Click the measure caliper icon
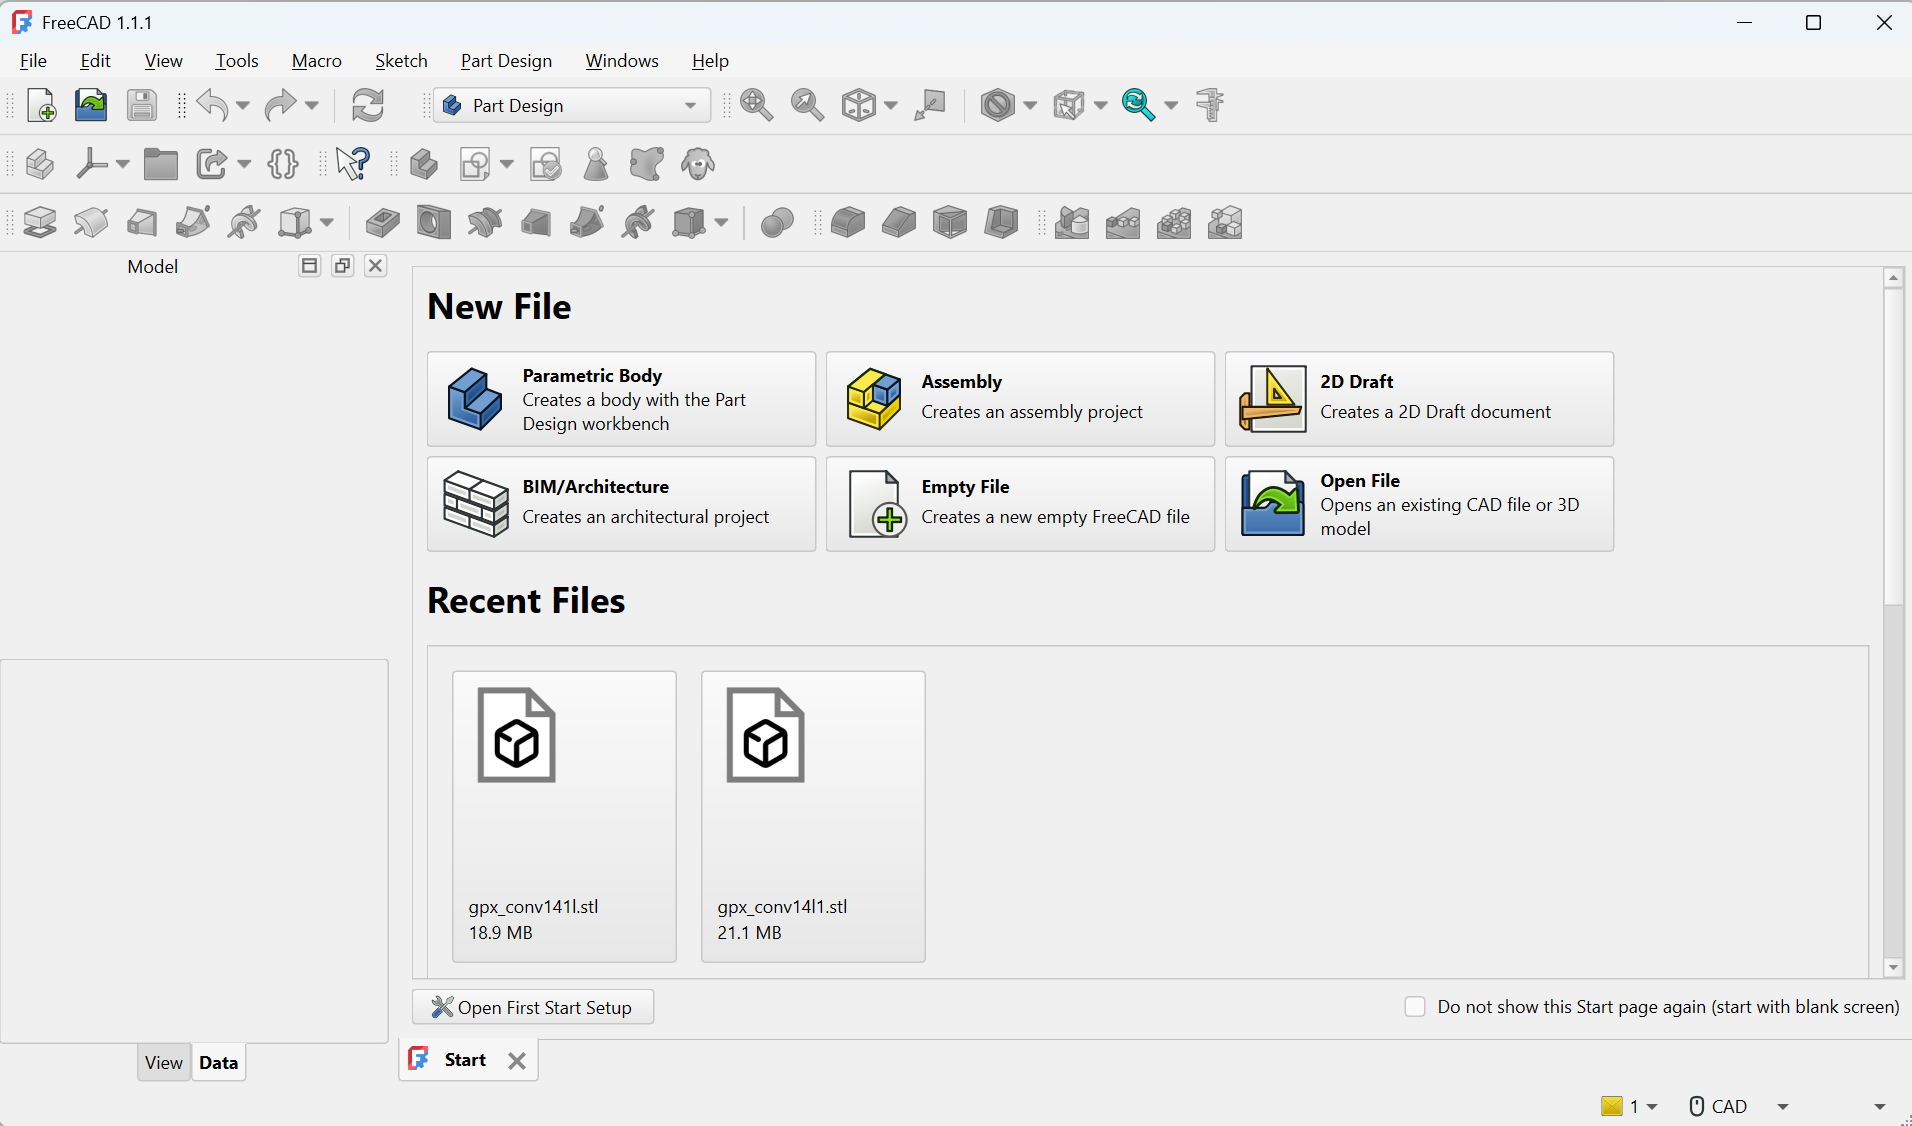 (1210, 105)
